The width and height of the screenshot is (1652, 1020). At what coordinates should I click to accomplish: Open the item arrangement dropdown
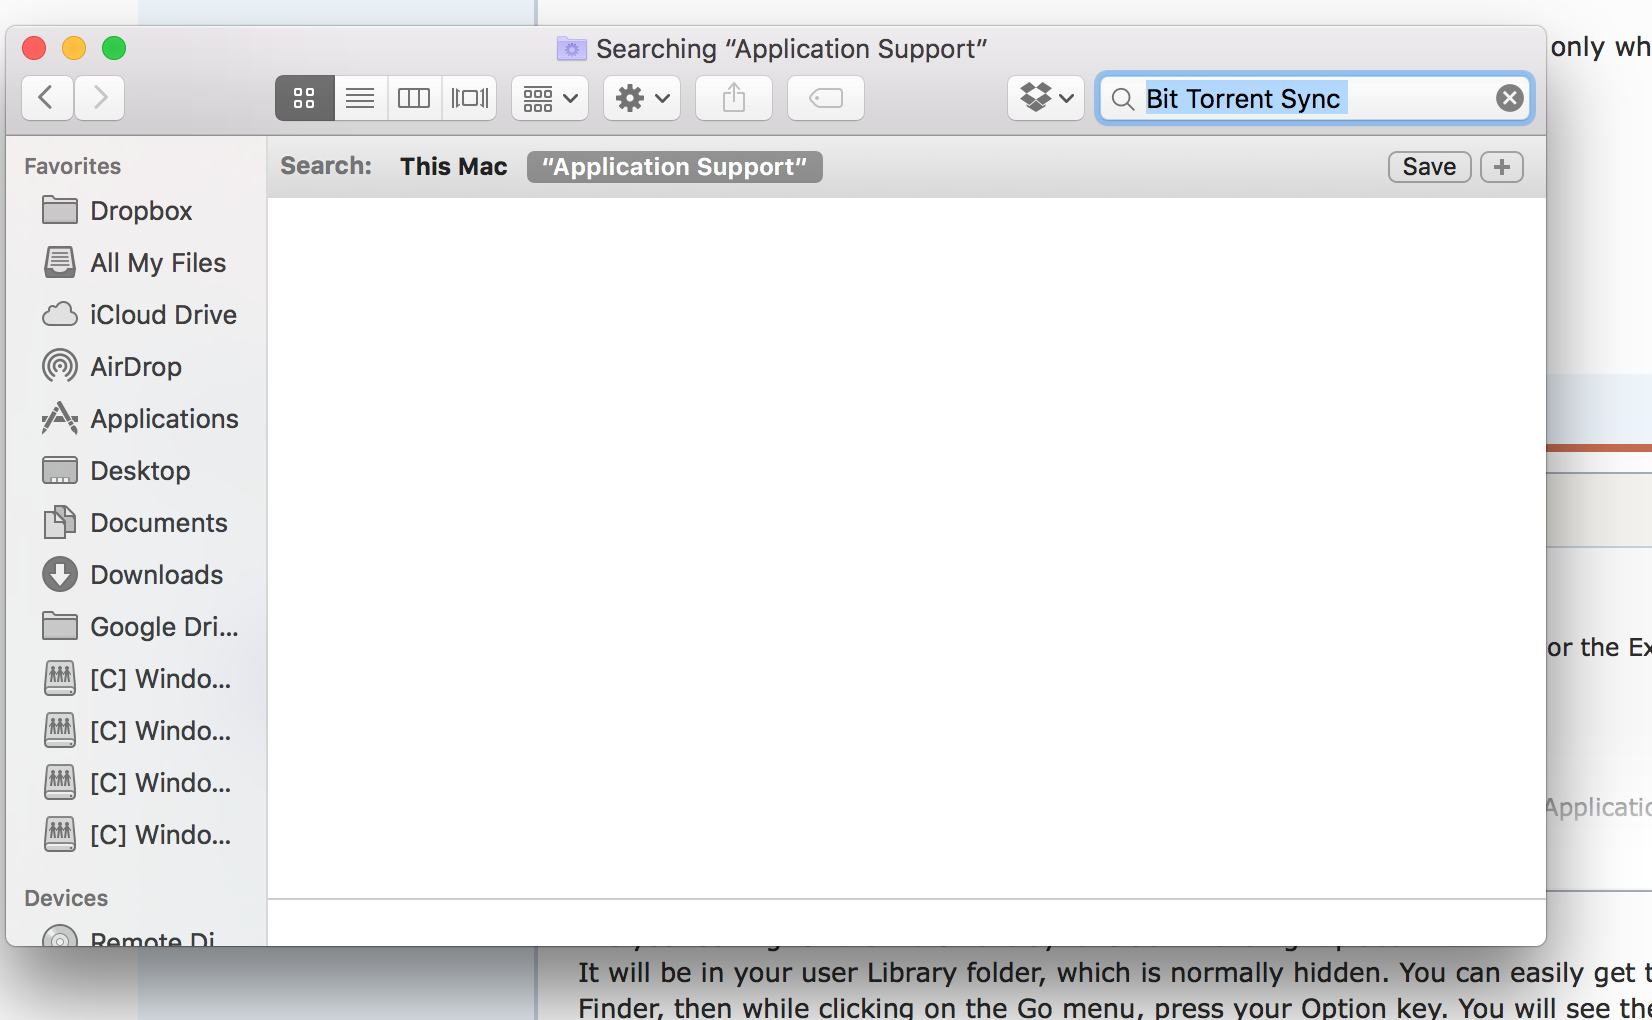[x=550, y=98]
